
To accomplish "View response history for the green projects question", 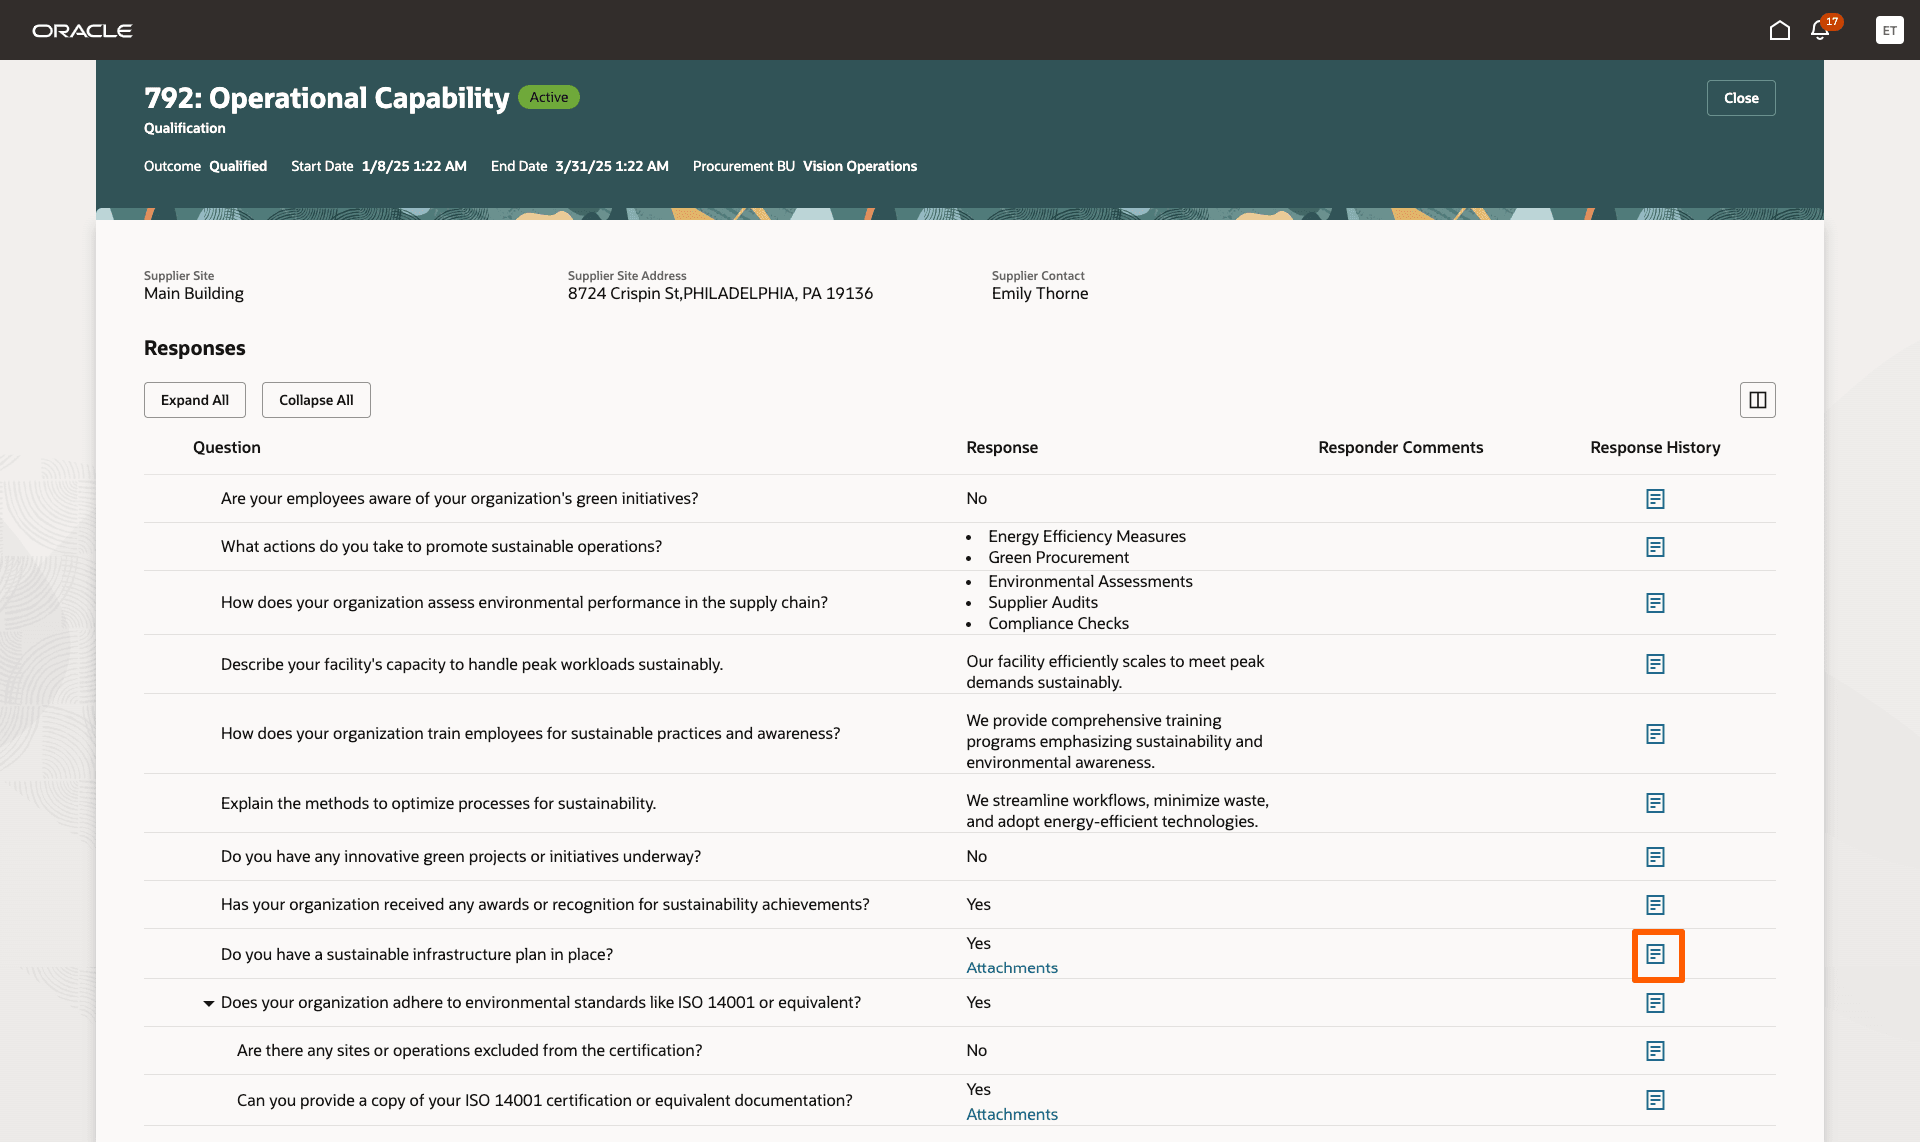I will pyautogui.click(x=1655, y=857).
